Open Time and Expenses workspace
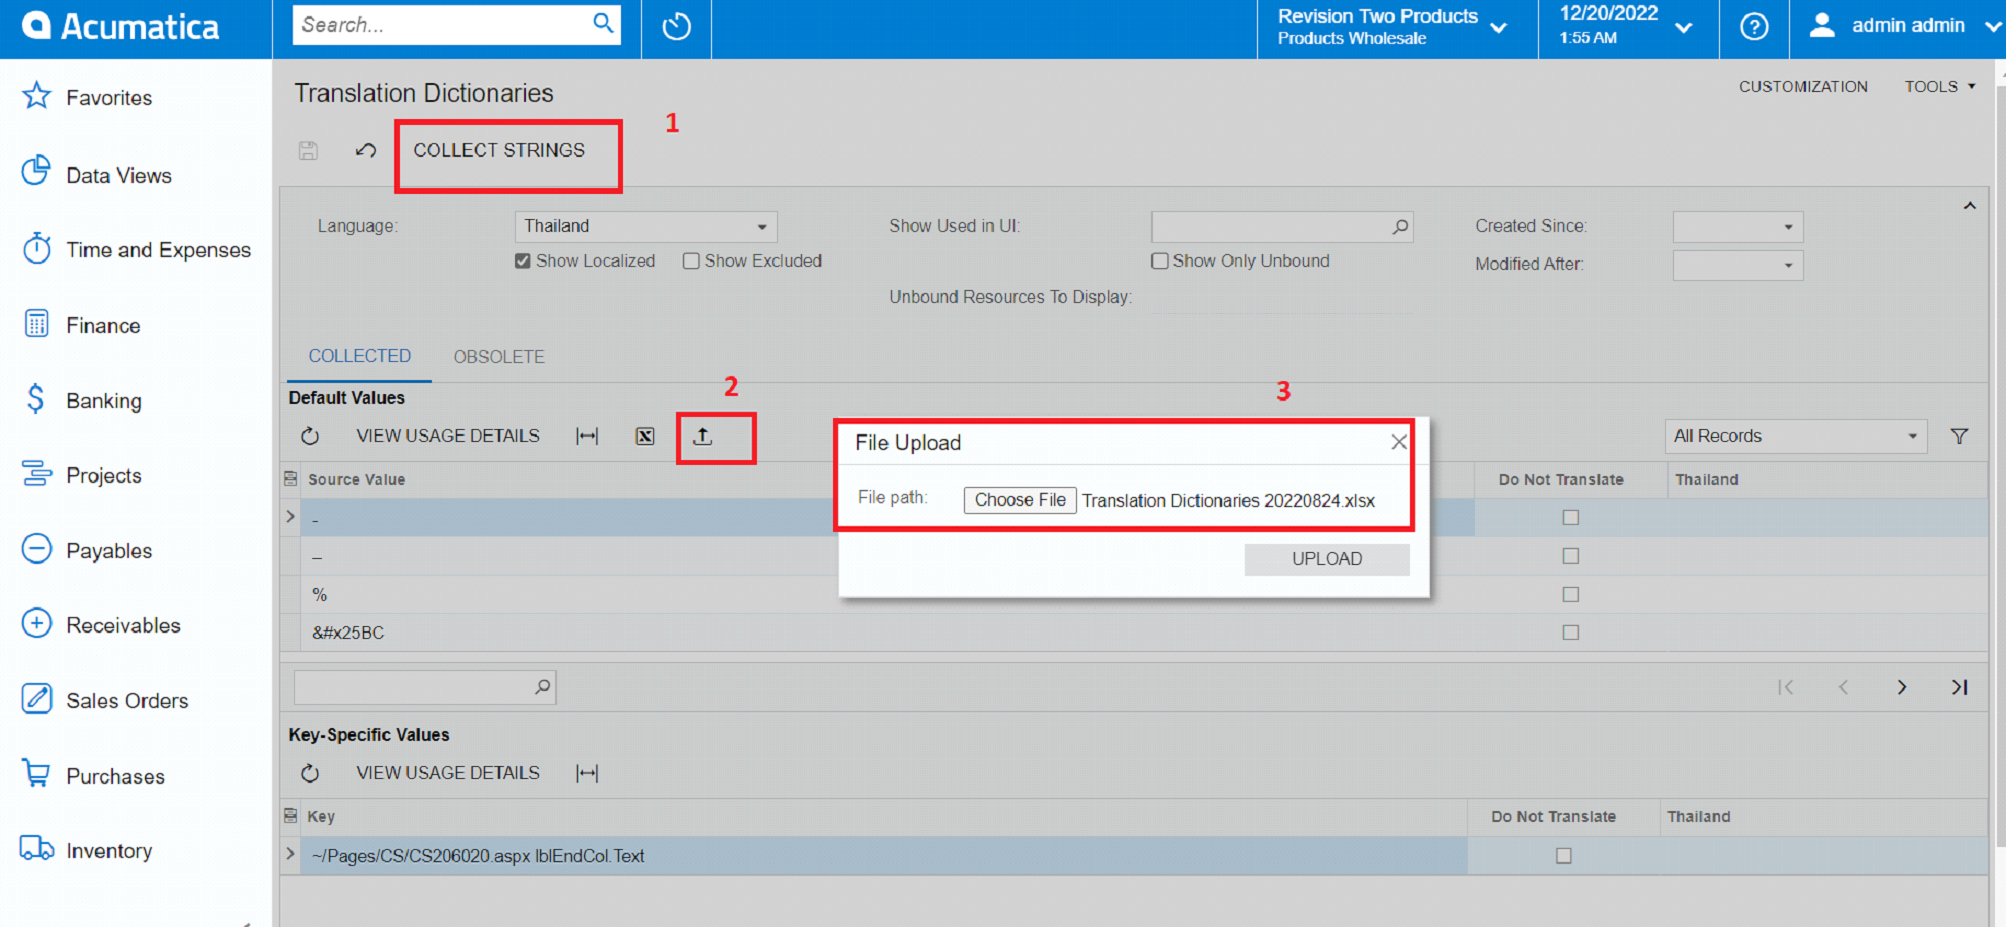 [136, 249]
